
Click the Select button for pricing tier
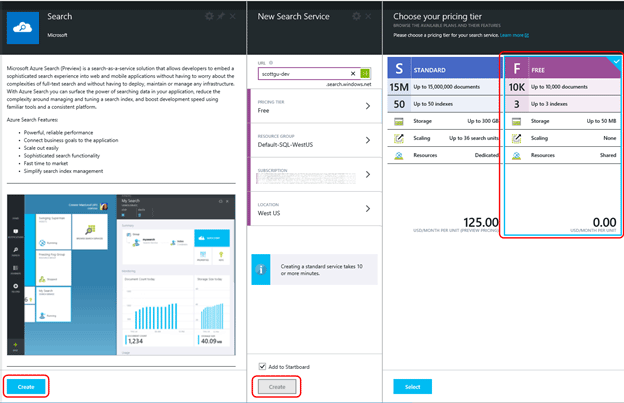click(412, 387)
